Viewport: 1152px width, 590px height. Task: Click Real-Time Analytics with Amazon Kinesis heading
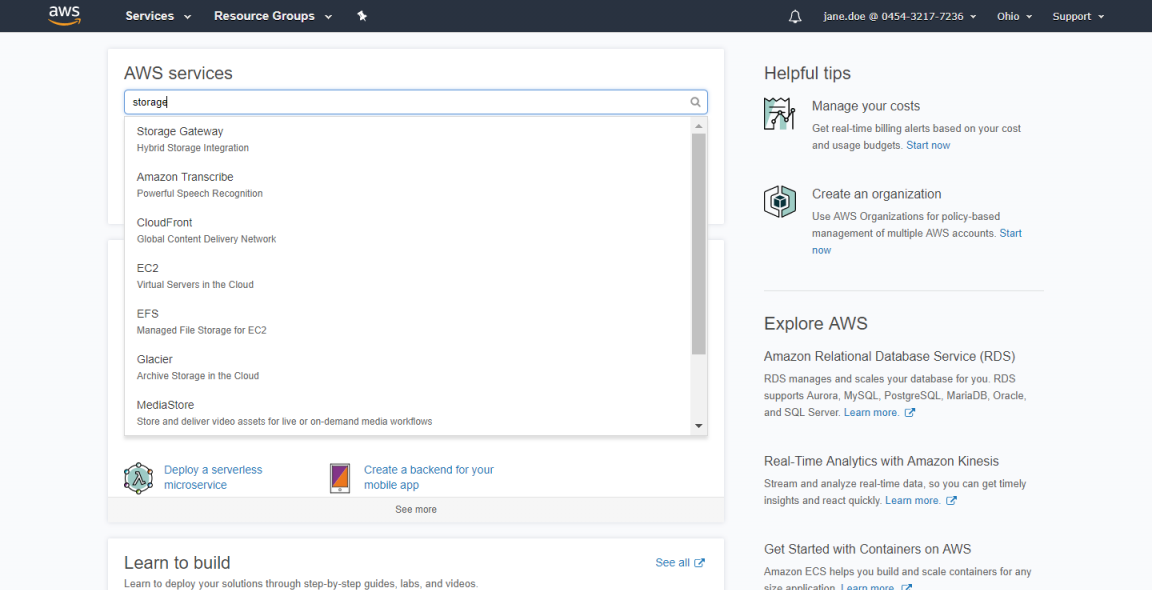[x=882, y=461]
